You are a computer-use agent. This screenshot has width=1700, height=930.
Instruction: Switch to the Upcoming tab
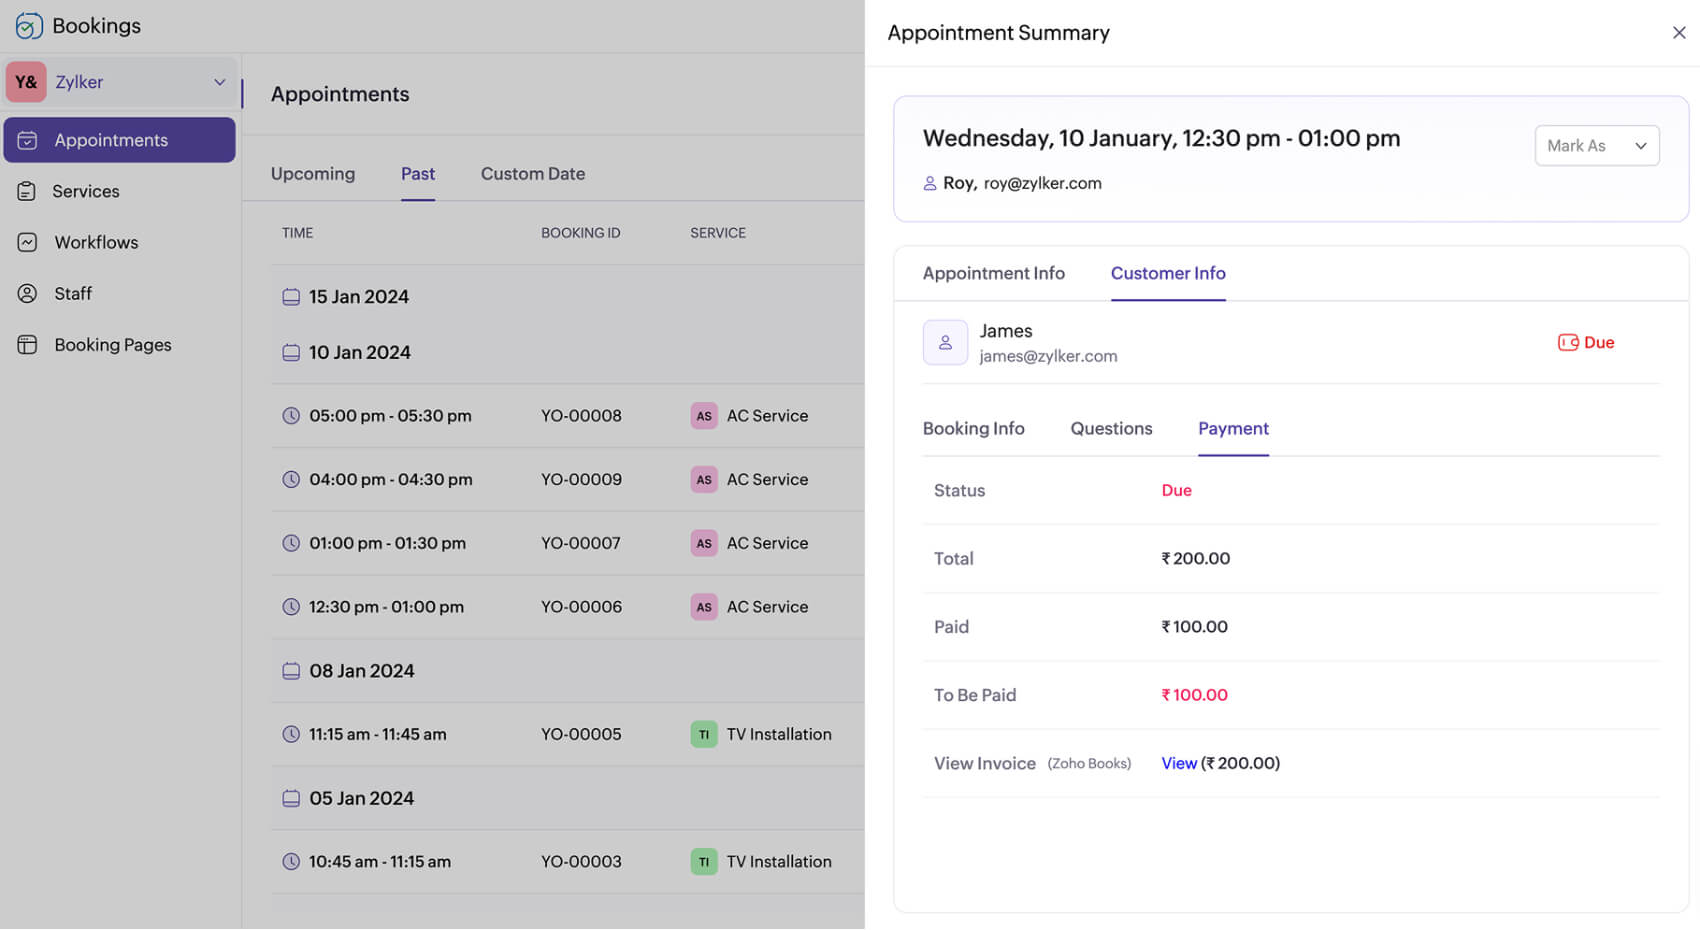(x=312, y=173)
